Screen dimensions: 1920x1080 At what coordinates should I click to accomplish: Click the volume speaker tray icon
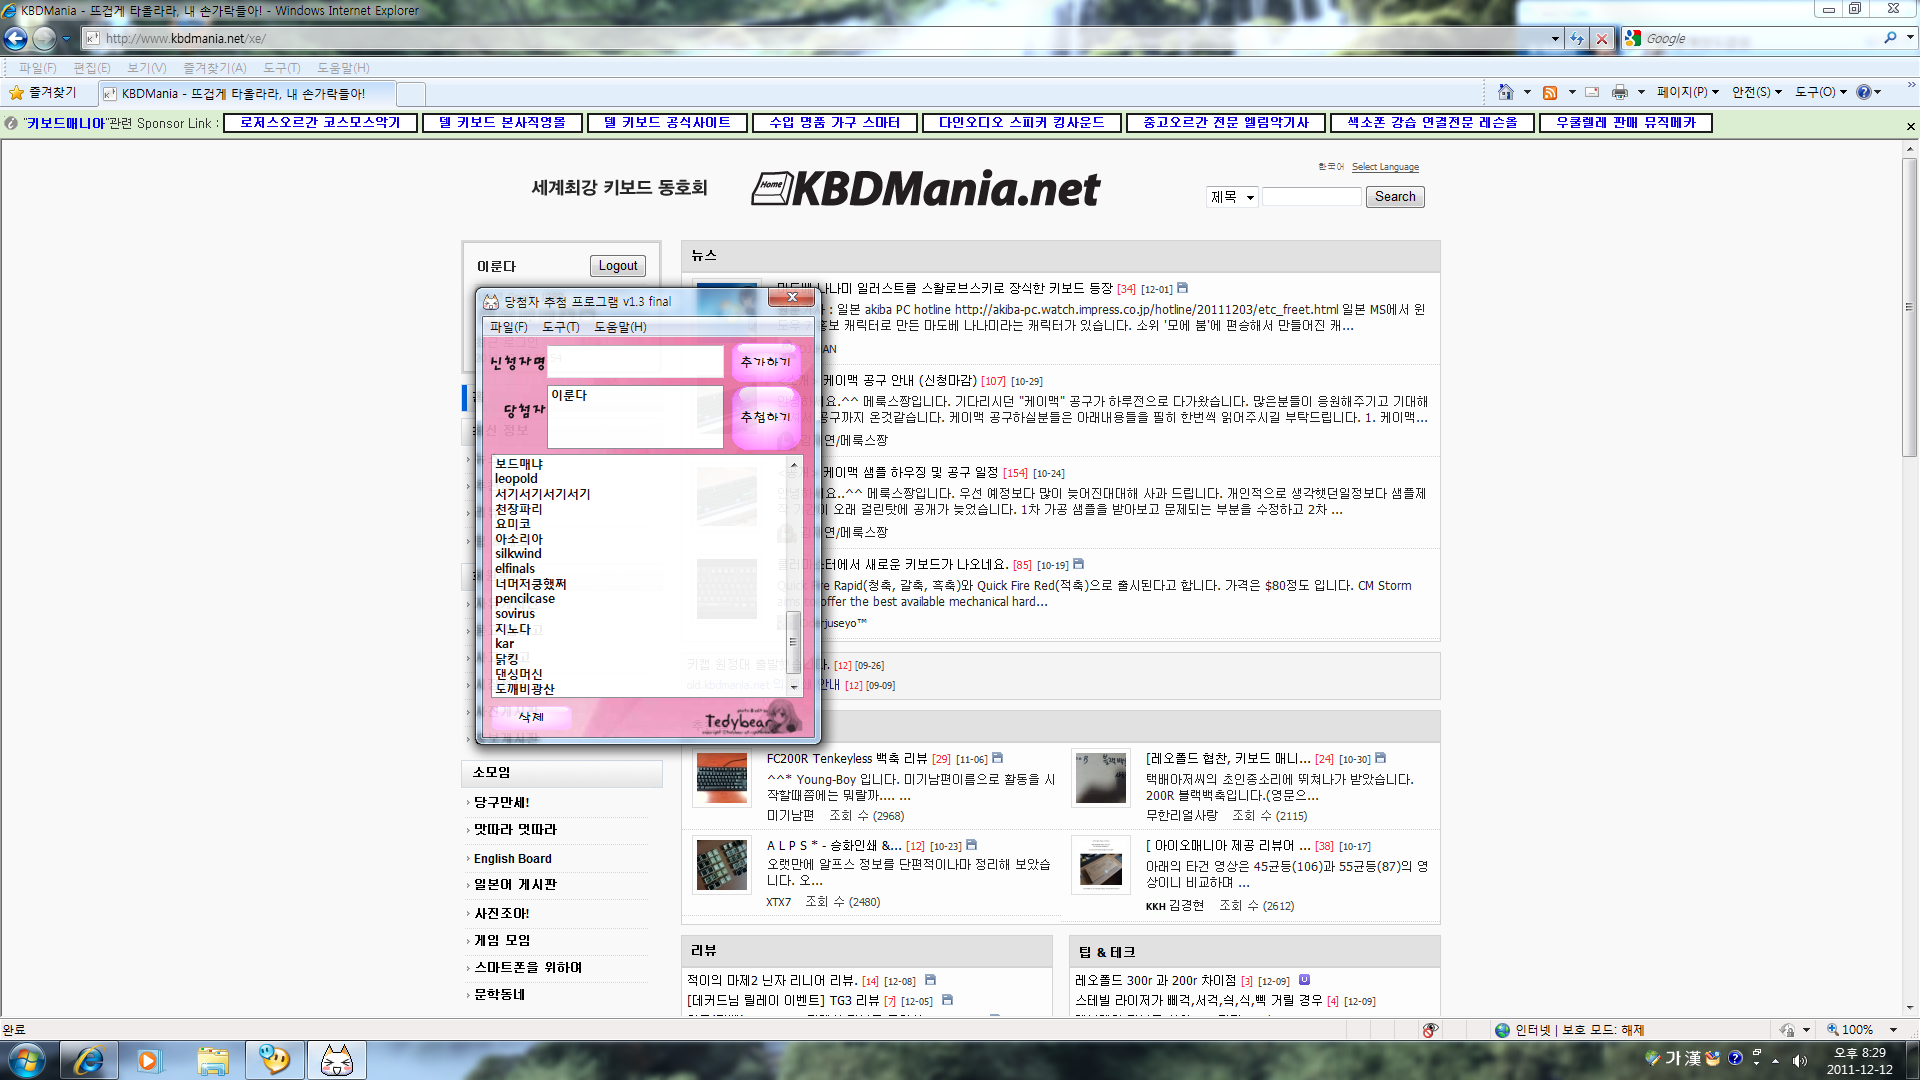(1800, 1060)
